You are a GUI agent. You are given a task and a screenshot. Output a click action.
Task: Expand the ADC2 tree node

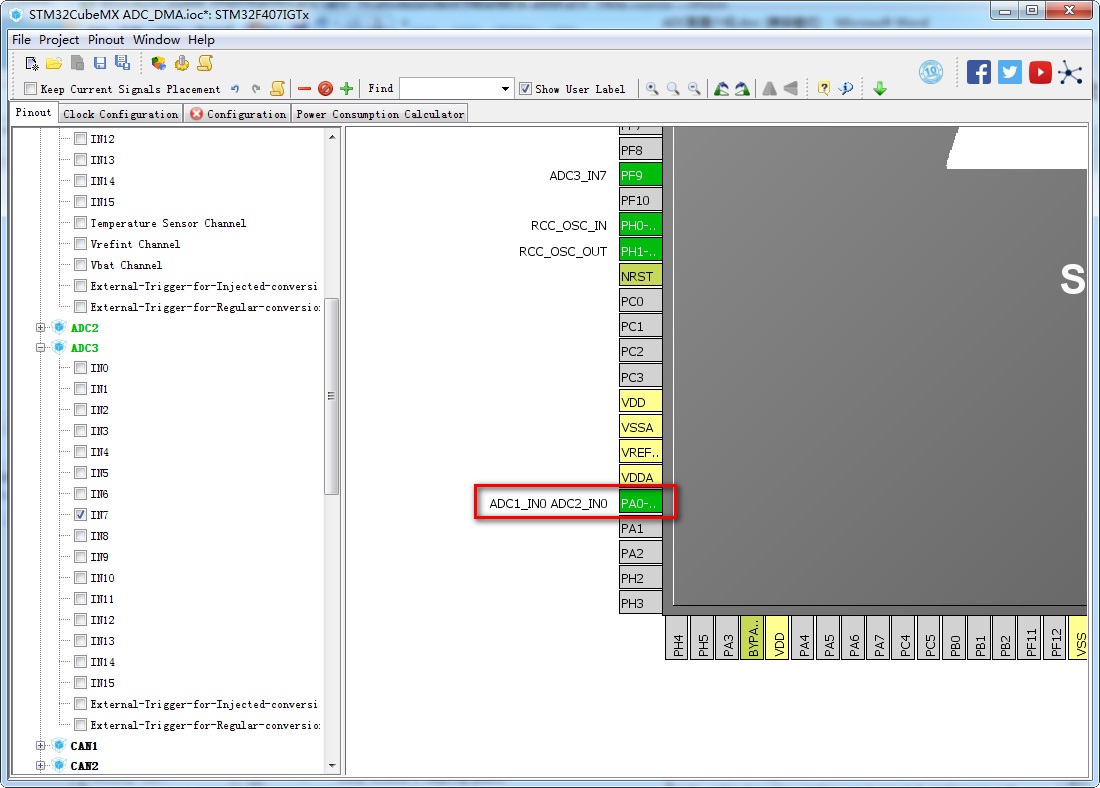click(41, 327)
